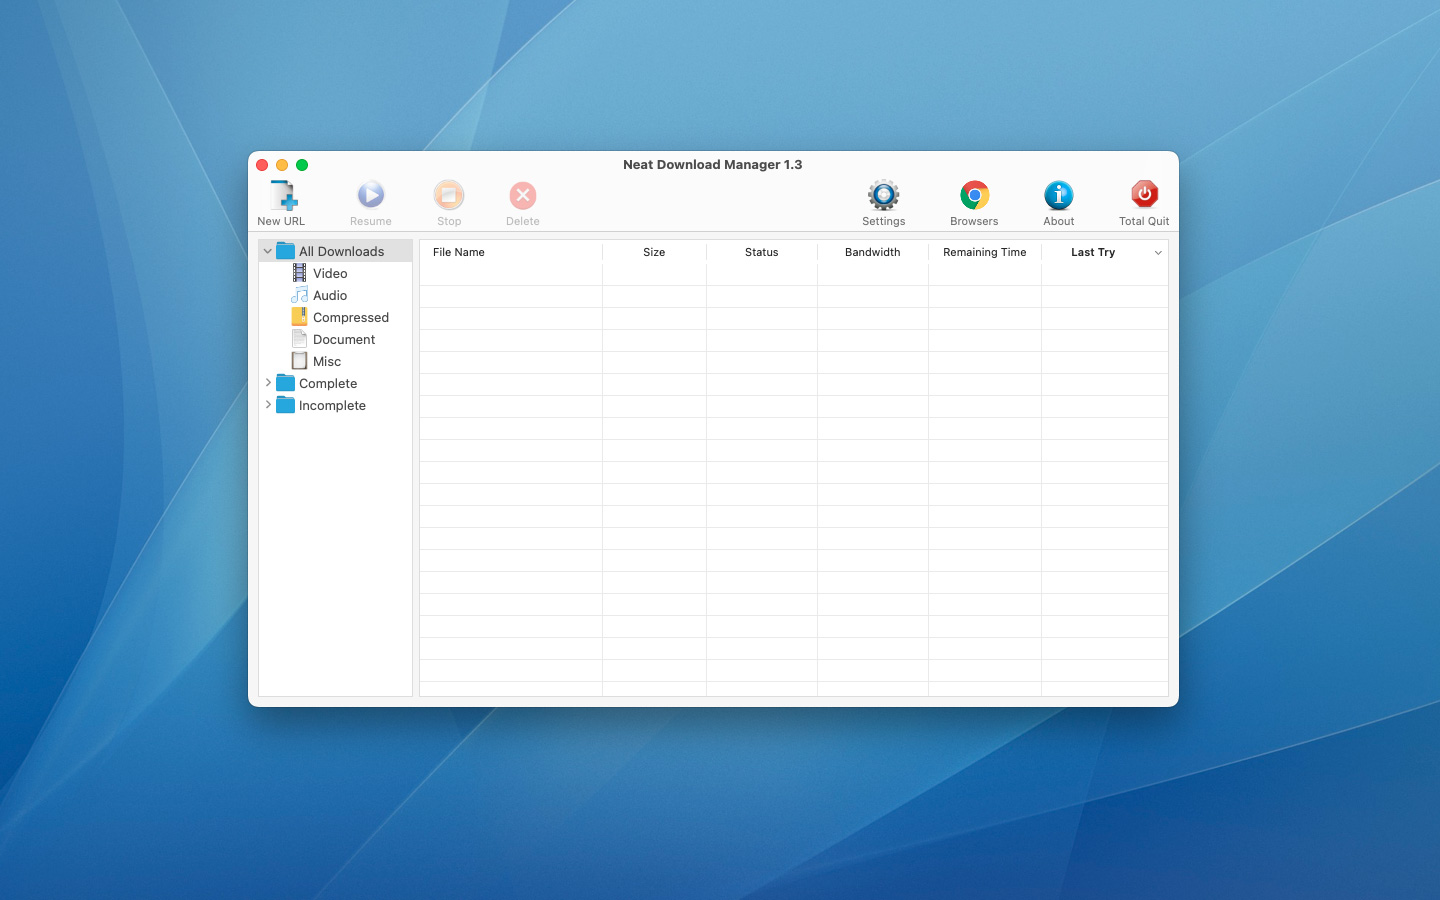Open the About info icon
Image resolution: width=1440 pixels, height=900 pixels.
pos(1059,195)
